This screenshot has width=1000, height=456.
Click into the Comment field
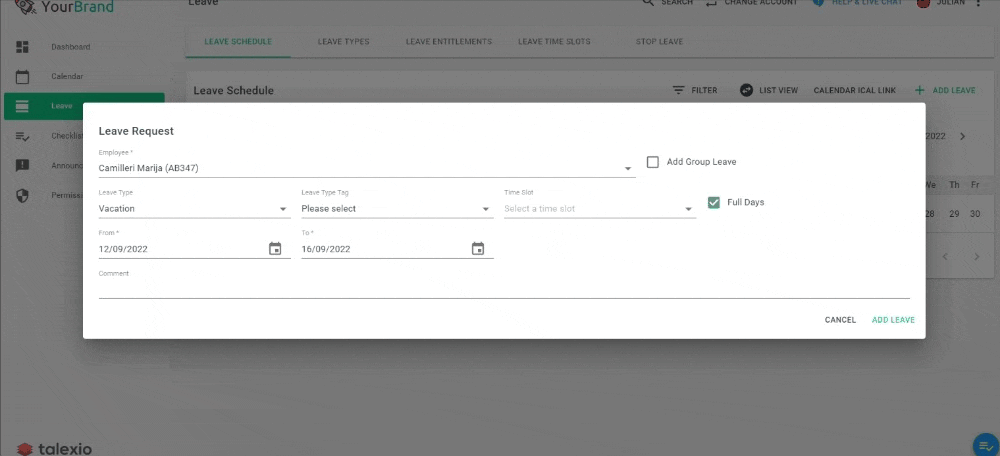tap(504, 288)
